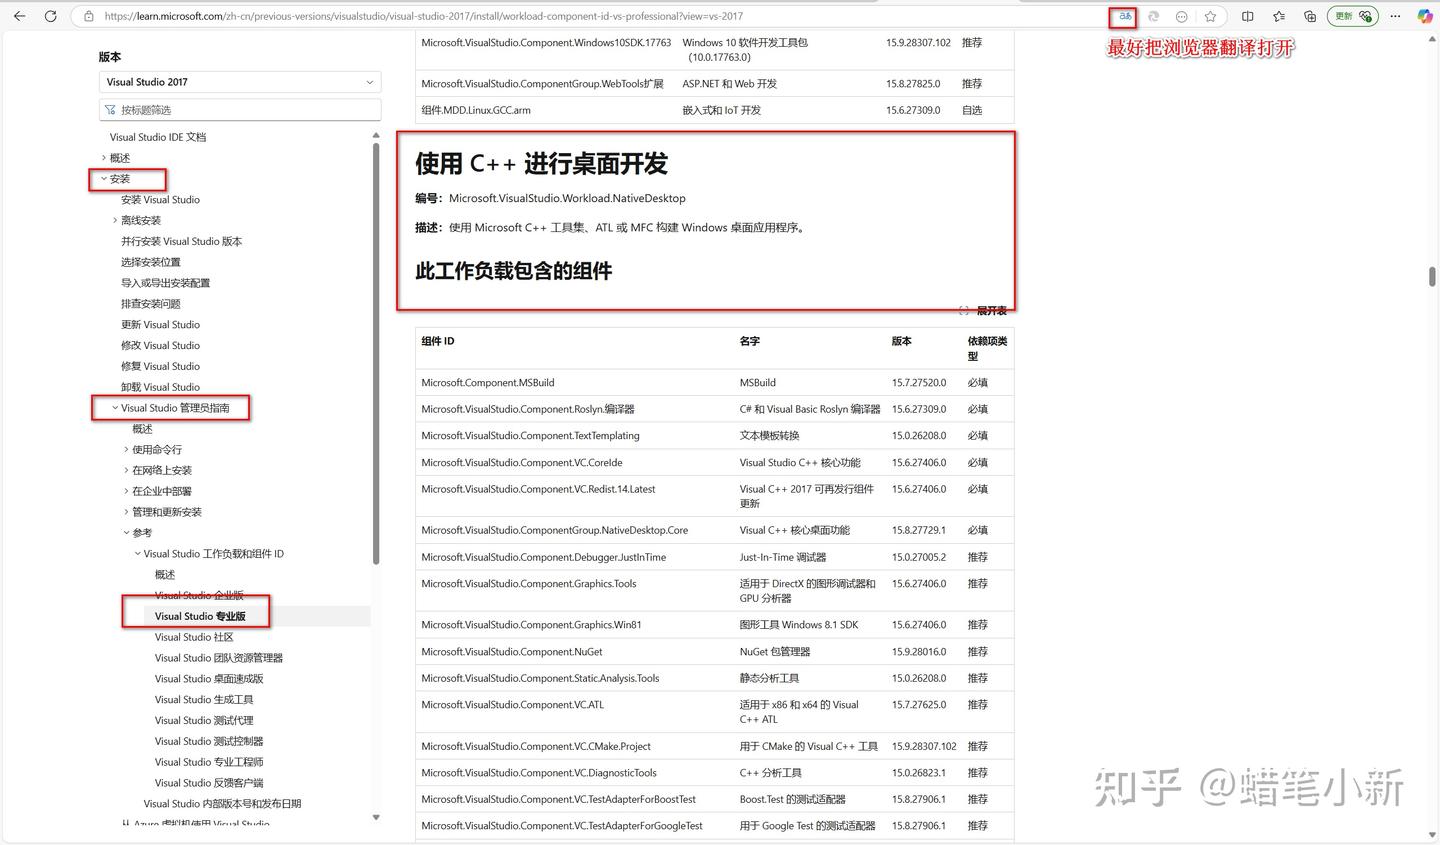Image resolution: width=1440 pixels, height=845 pixels.
Task: Open Copilot via the colorful top-right icon
Action: coord(1423,16)
